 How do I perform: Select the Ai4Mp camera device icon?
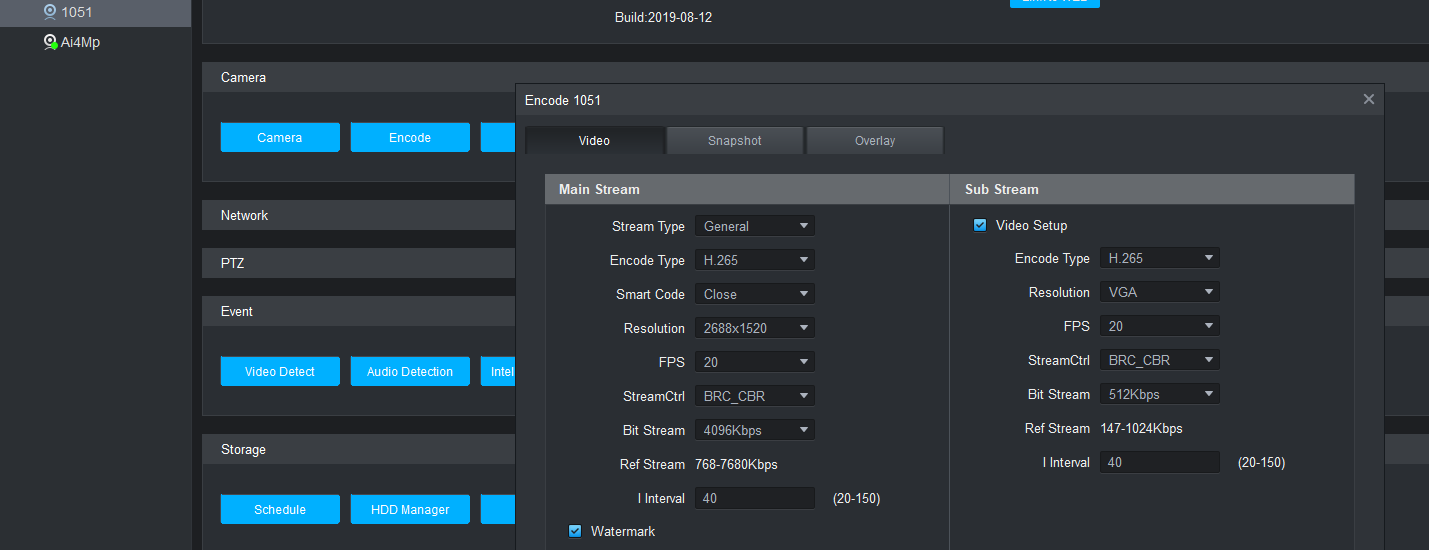(x=50, y=42)
